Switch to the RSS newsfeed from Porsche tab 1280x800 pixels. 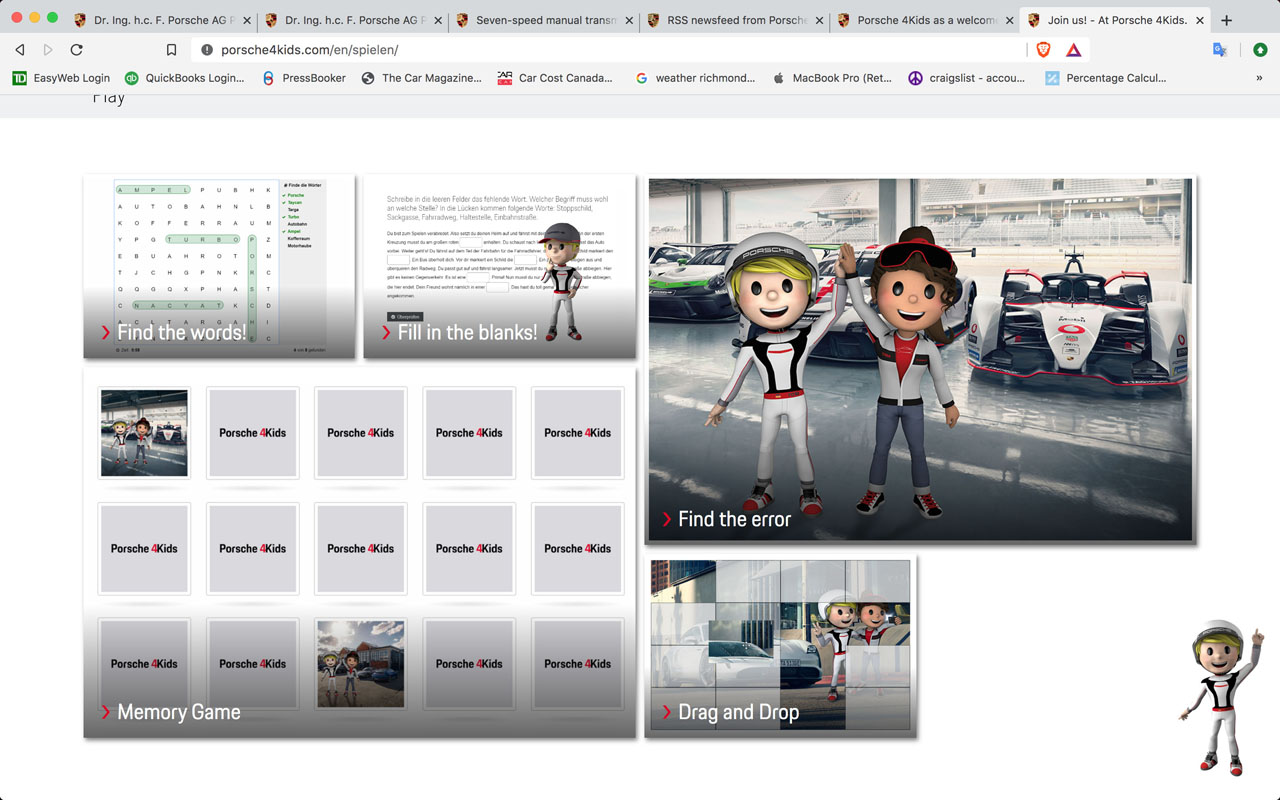click(735, 20)
